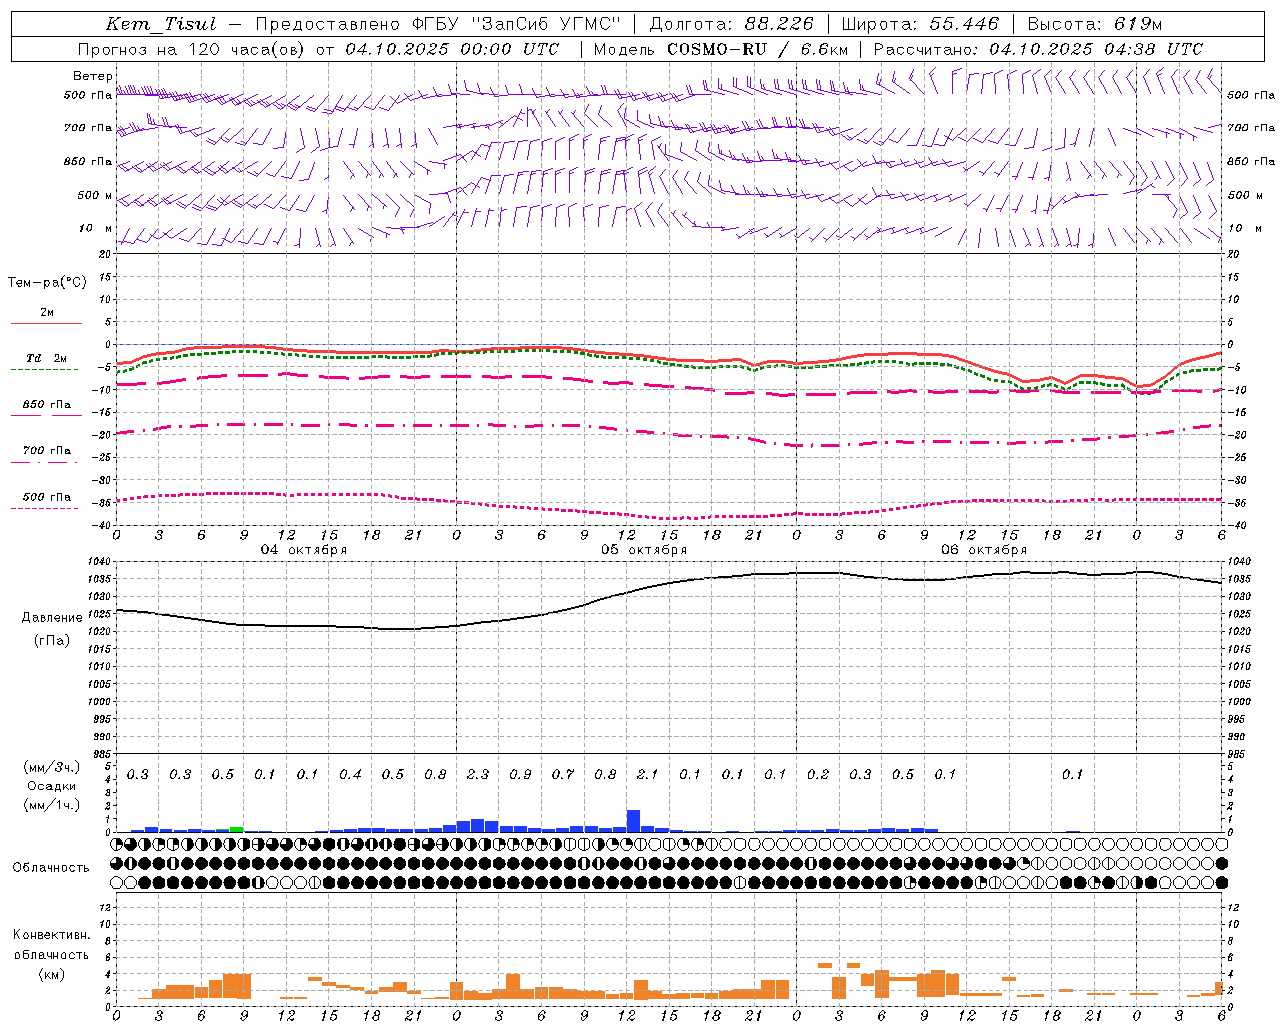Click the green bar in the precipitation chart
Screen dimensions: 1280x1024
pyautogui.click(x=236, y=829)
